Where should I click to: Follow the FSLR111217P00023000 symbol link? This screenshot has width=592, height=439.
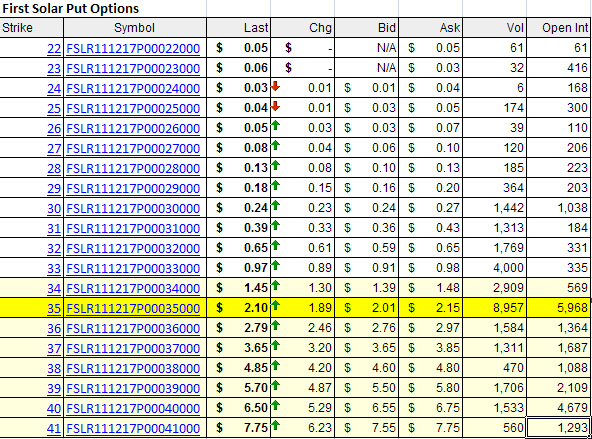(x=133, y=69)
